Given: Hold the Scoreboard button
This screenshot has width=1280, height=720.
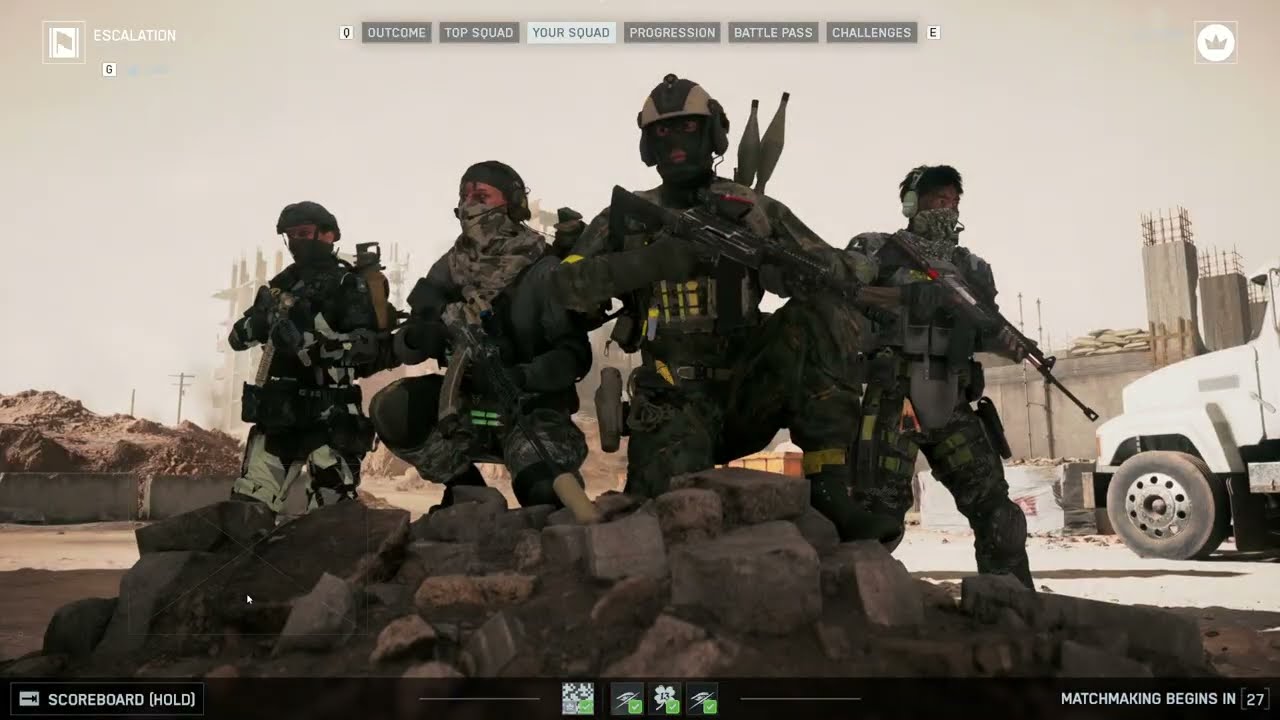Looking at the screenshot, I should coord(107,699).
